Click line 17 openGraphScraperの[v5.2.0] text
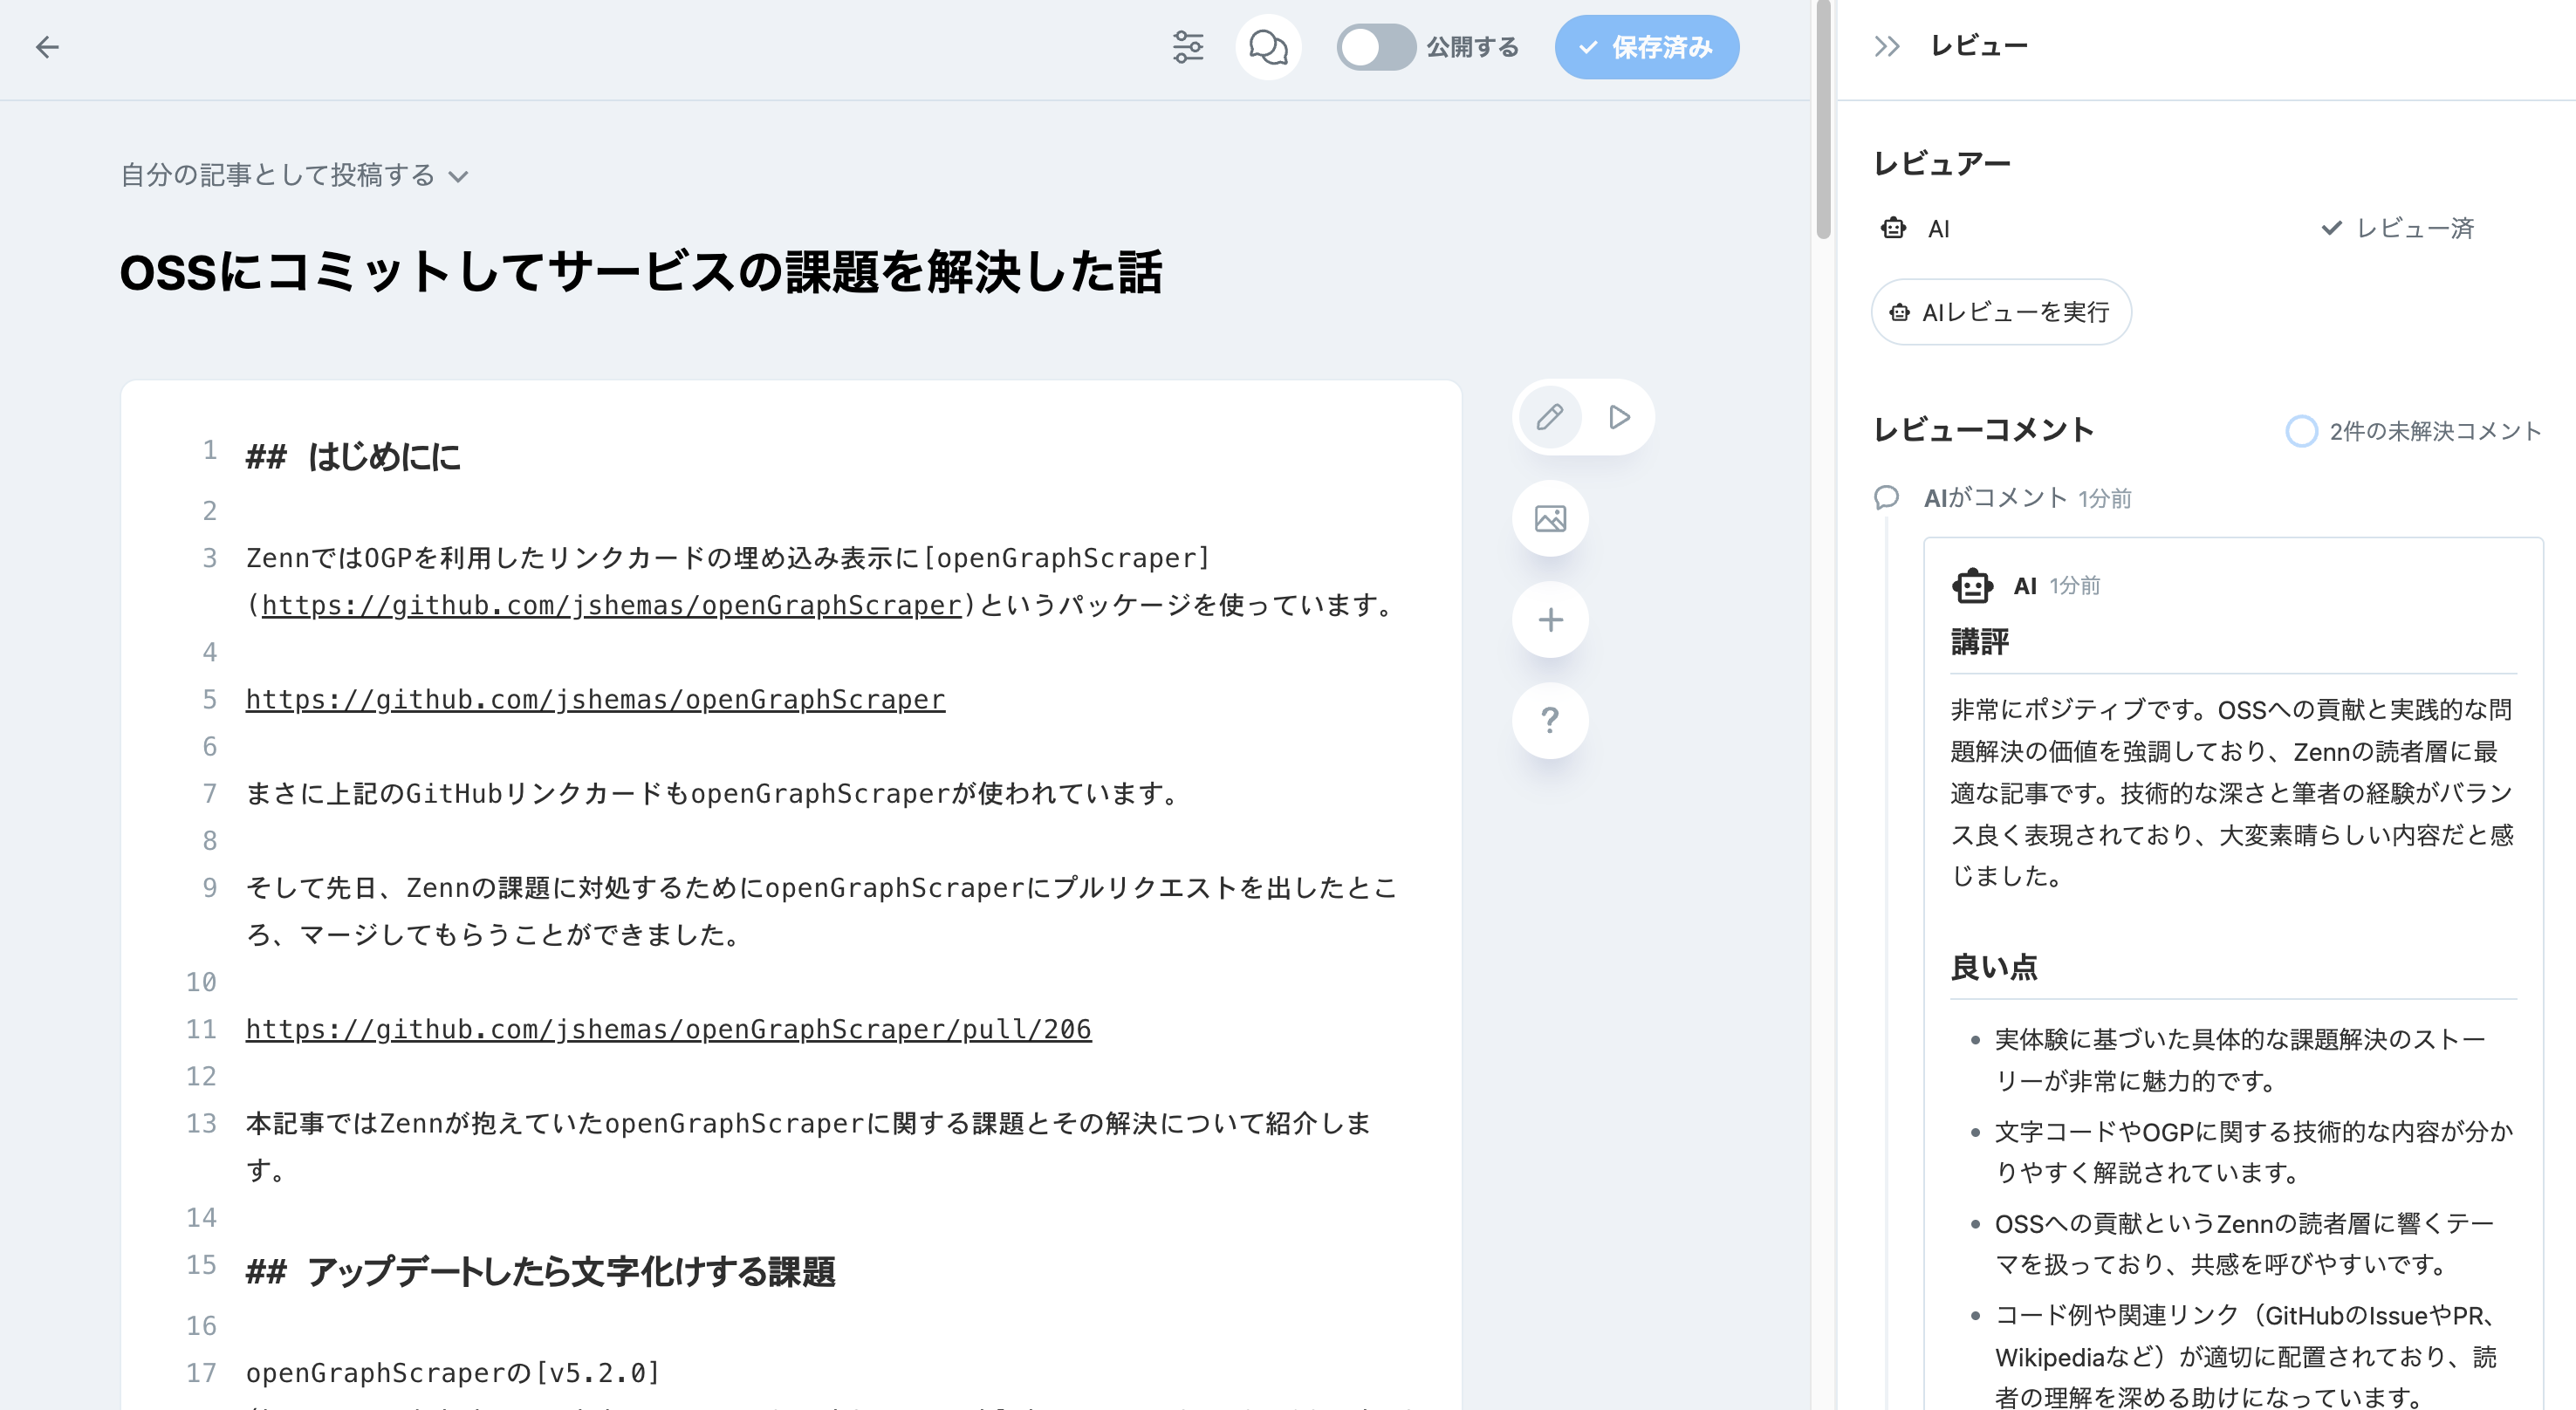2576x1410 pixels. (x=453, y=1372)
